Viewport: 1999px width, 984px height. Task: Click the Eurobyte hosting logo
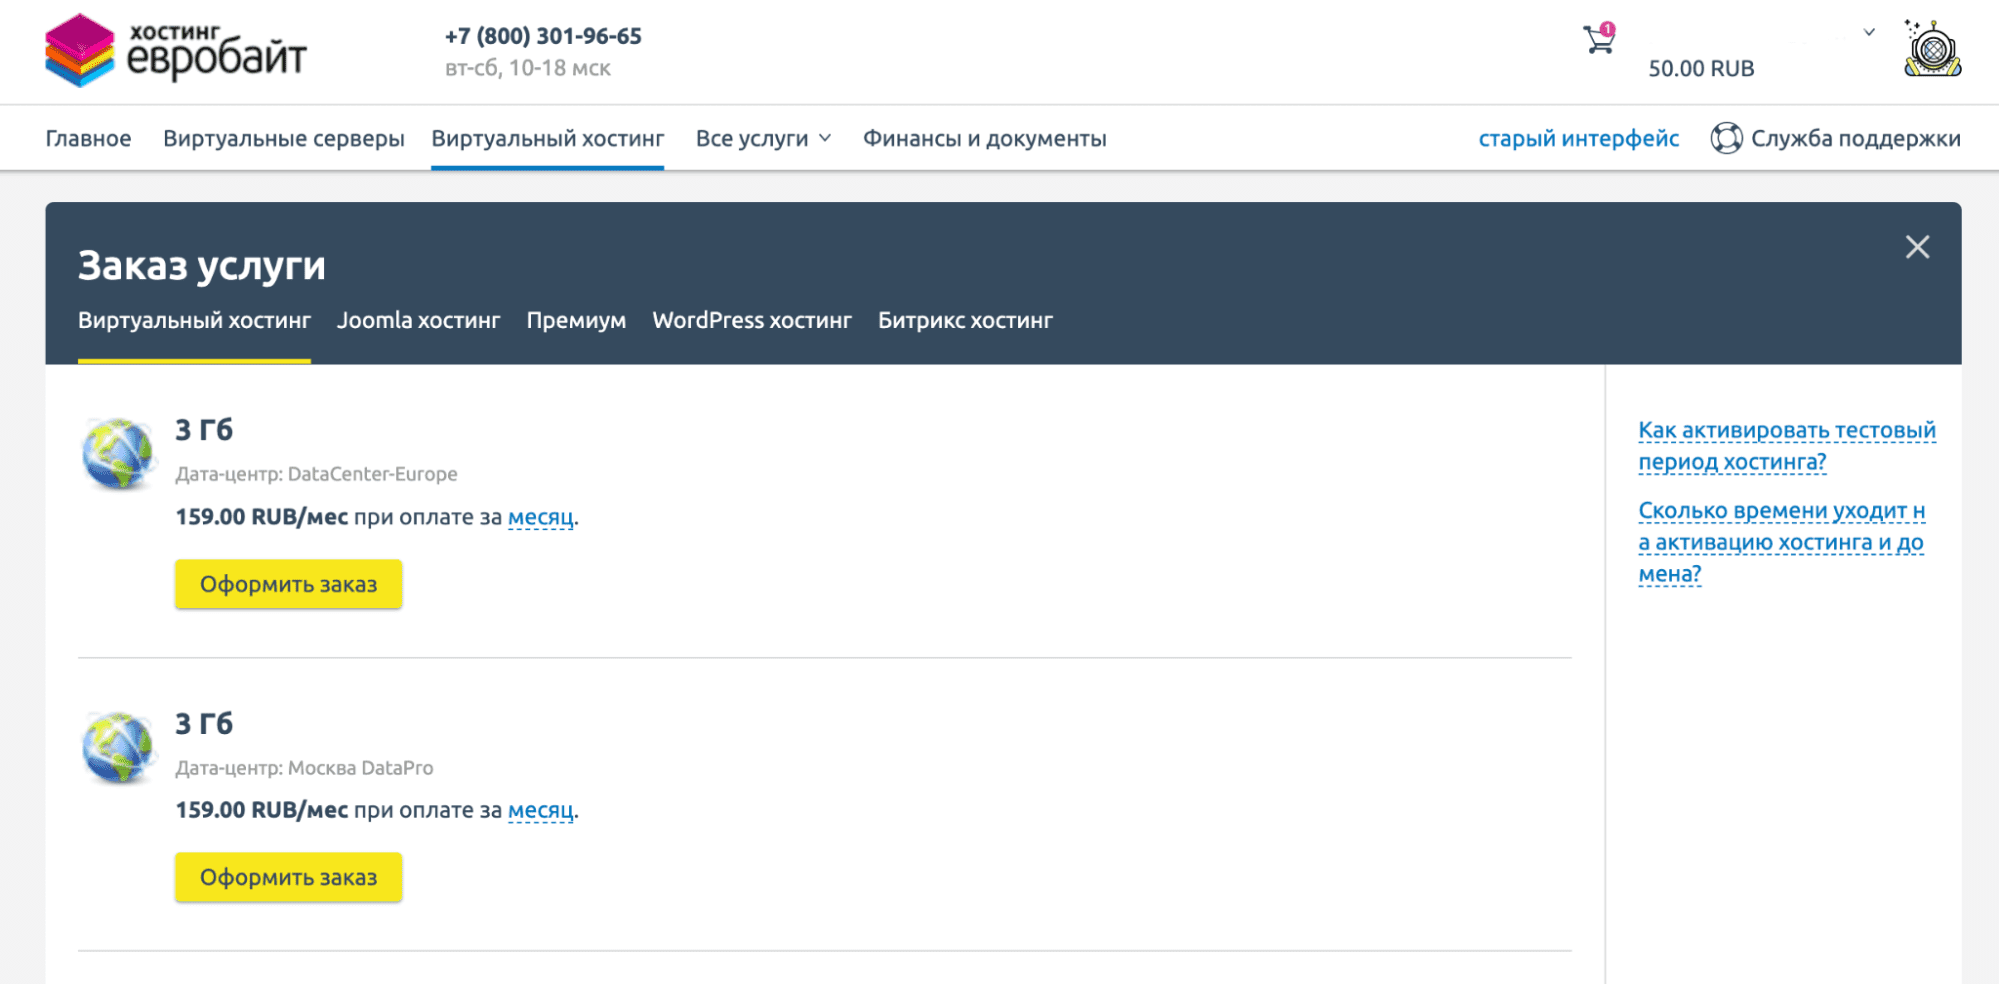pyautogui.click(x=175, y=50)
